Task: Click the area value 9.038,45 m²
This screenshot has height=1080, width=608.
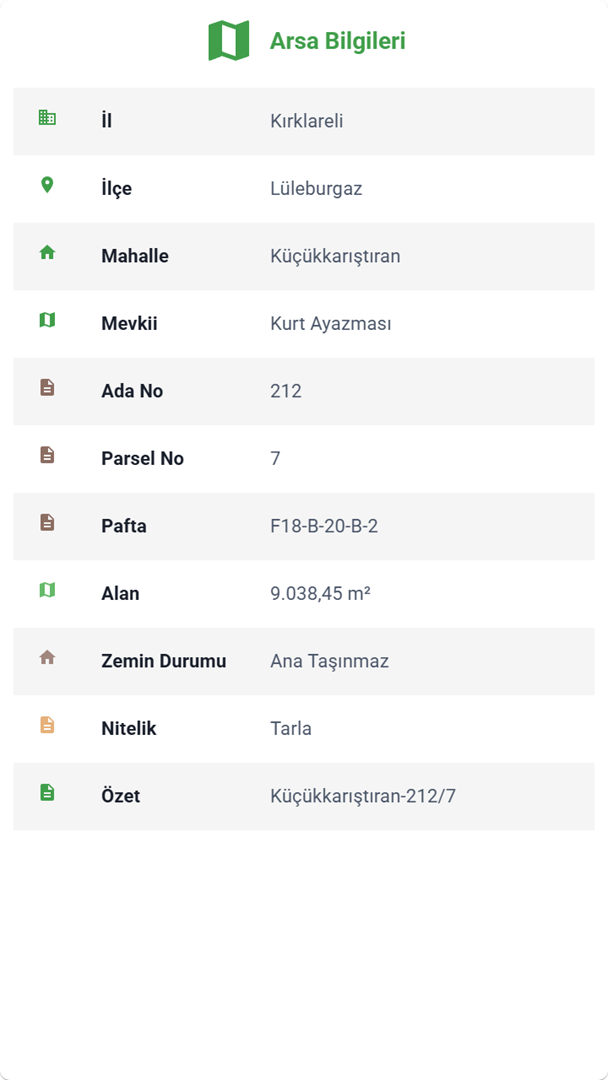Action: coord(320,594)
